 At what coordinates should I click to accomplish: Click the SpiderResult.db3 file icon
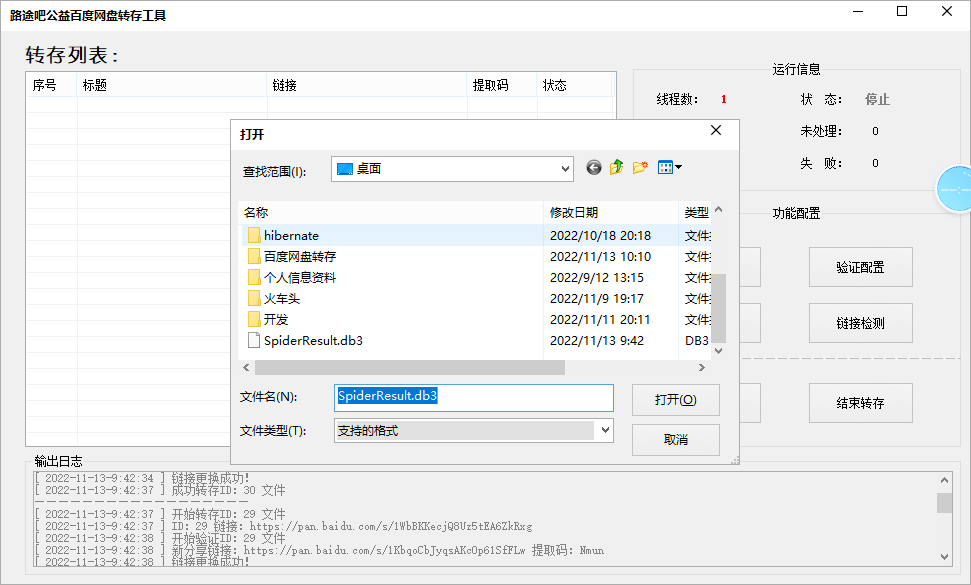point(254,340)
